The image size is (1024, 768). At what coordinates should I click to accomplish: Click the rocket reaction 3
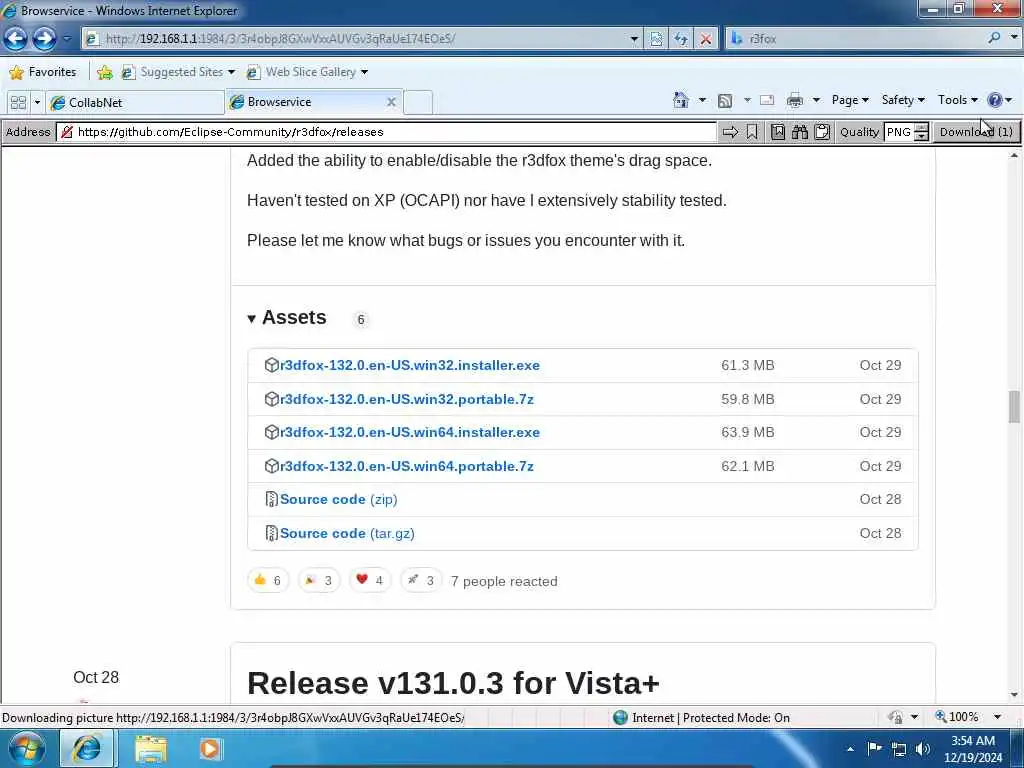coord(421,581)
